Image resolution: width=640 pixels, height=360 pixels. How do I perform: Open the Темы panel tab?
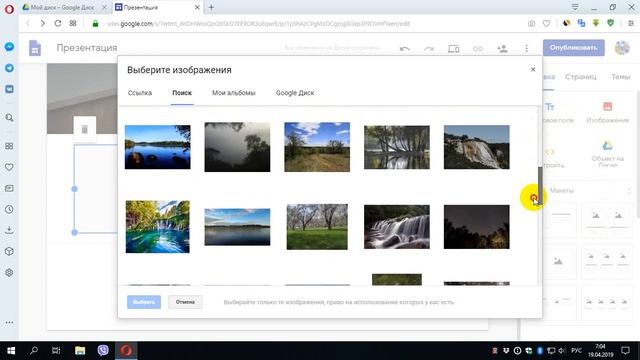pyautogui.click(x=620, y=77)
